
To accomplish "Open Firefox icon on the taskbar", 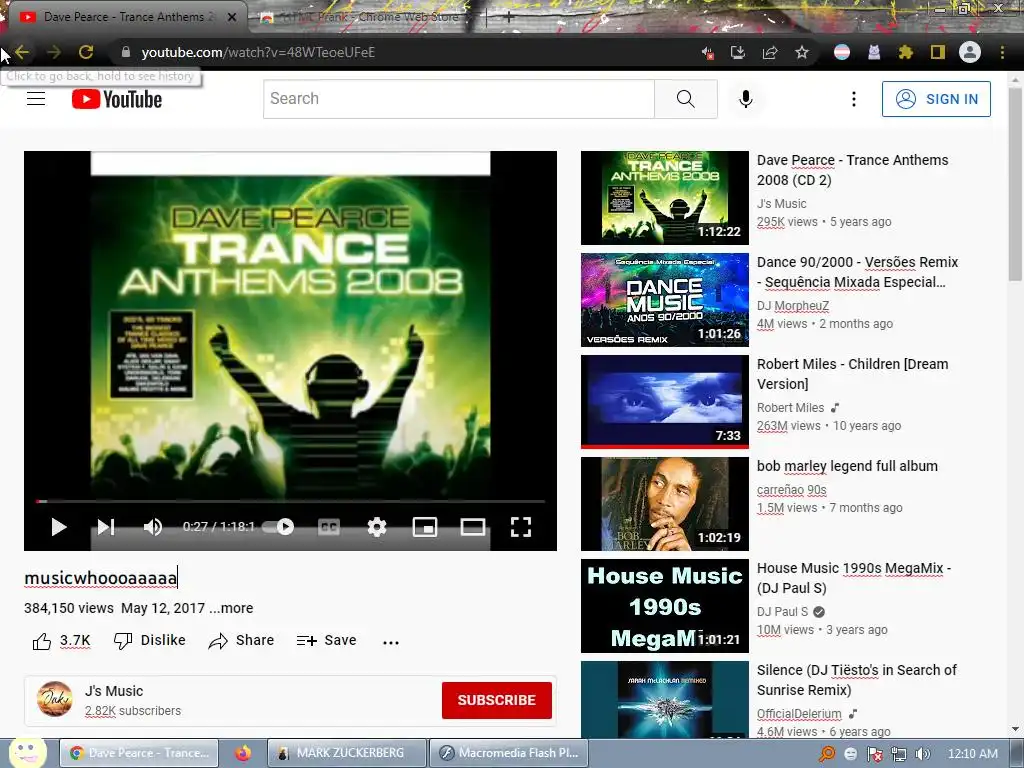I will [243, 753].
